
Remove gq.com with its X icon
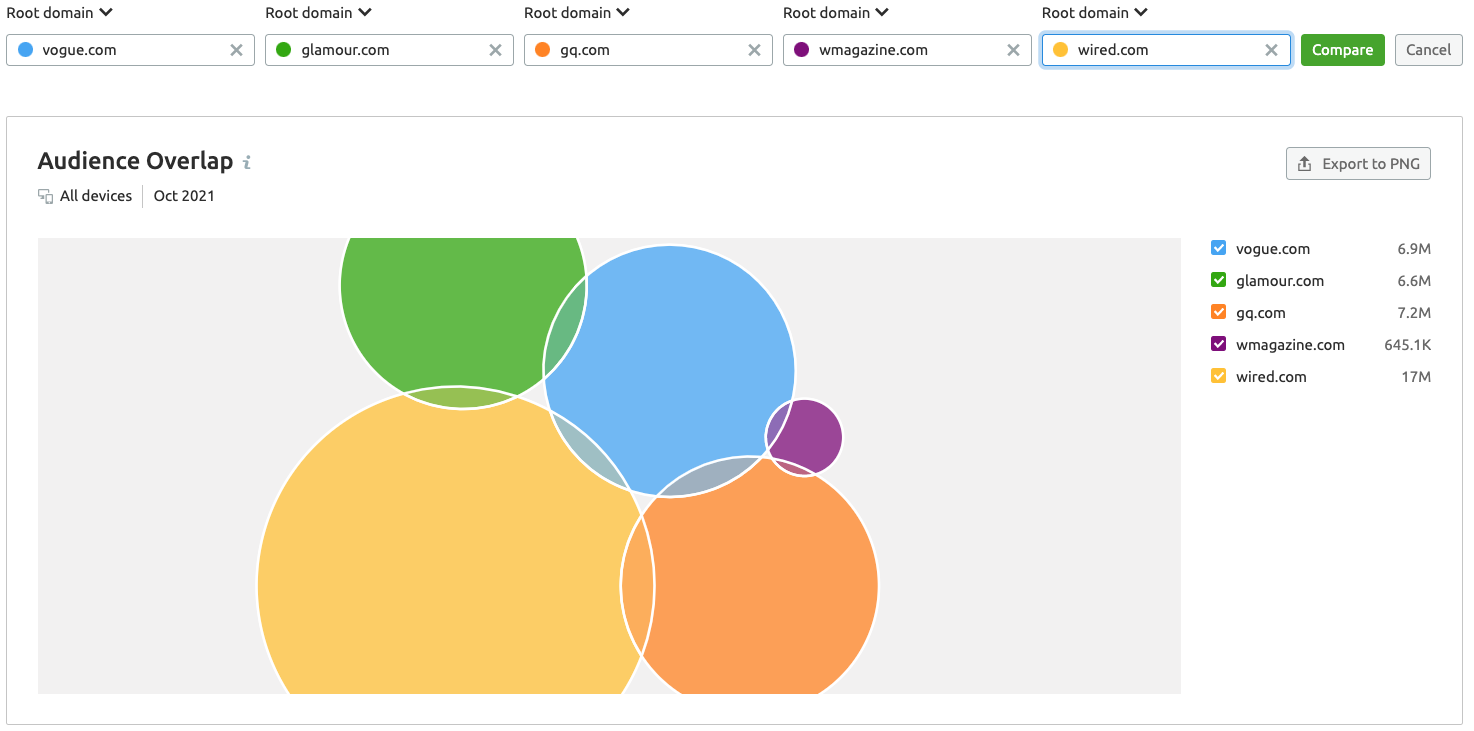[754, 50]
